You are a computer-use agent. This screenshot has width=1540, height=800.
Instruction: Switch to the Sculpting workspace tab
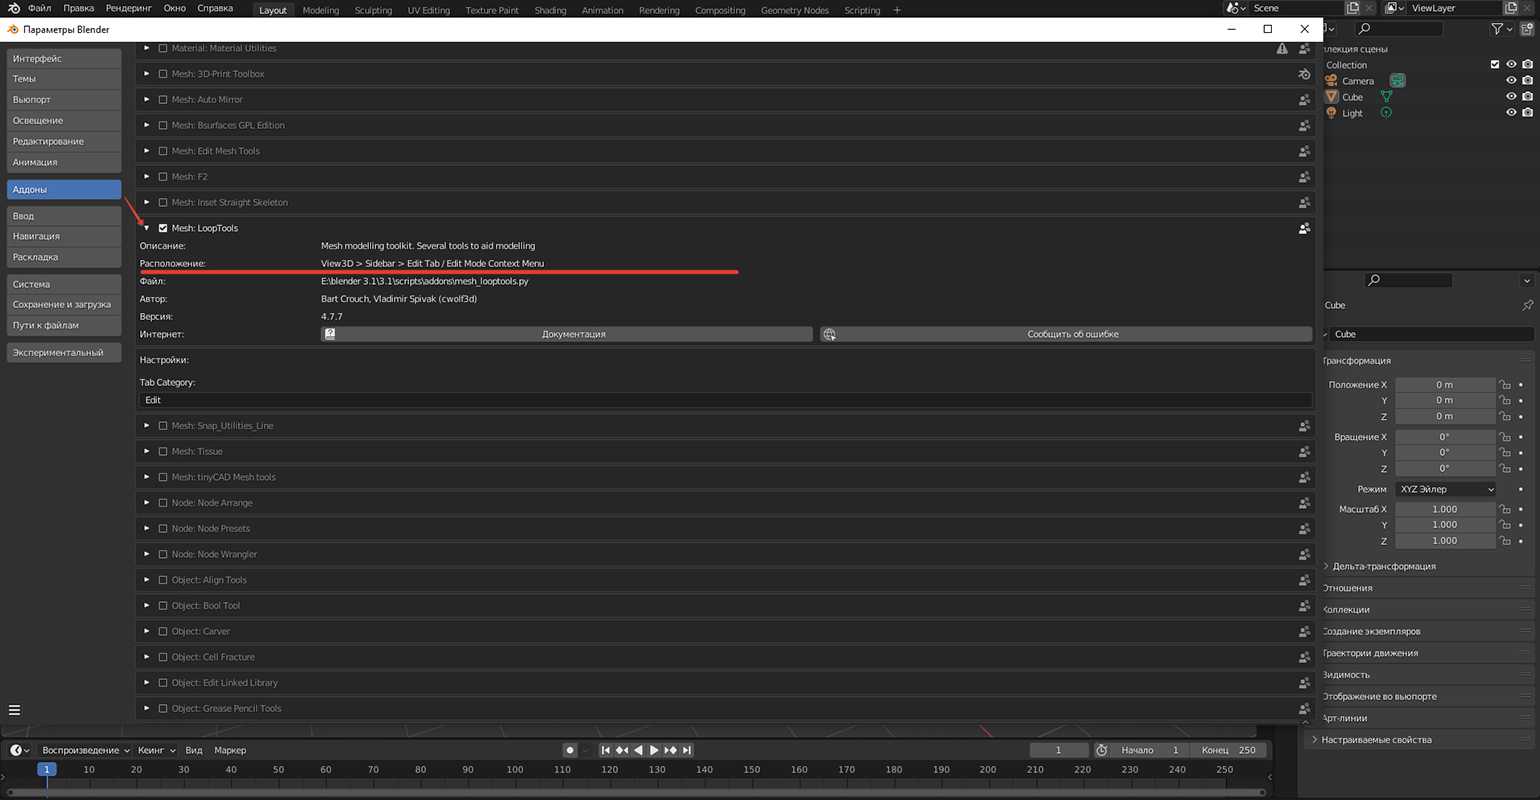click(373, 10)
